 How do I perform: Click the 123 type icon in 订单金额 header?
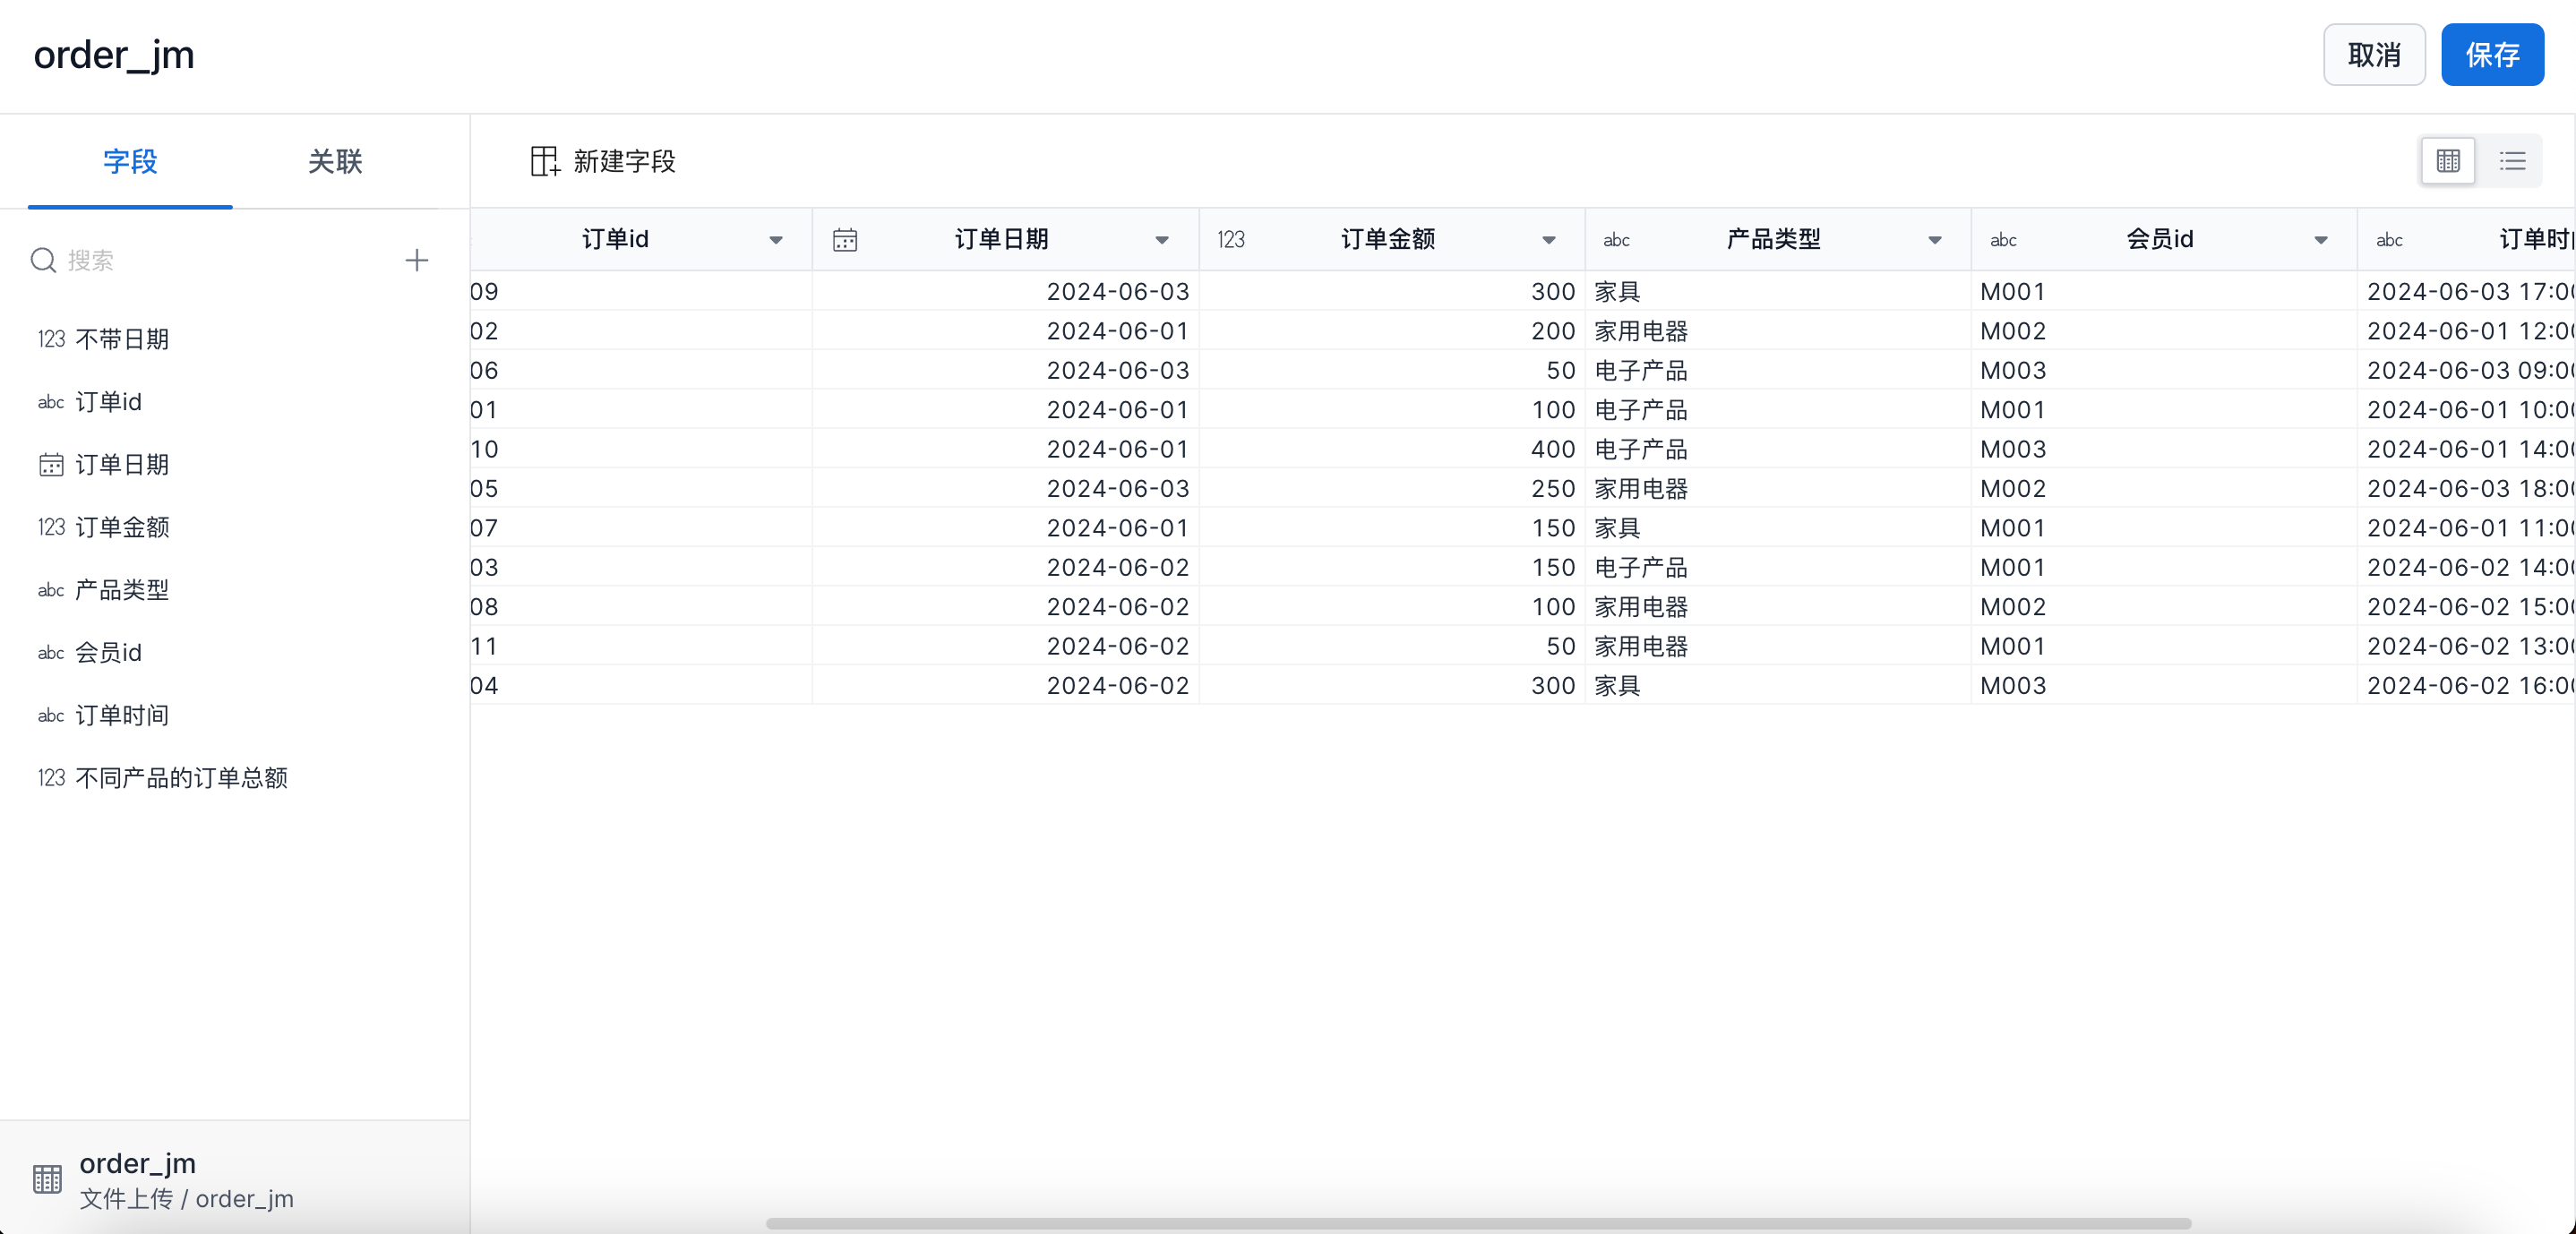[x=1230, y=240]
